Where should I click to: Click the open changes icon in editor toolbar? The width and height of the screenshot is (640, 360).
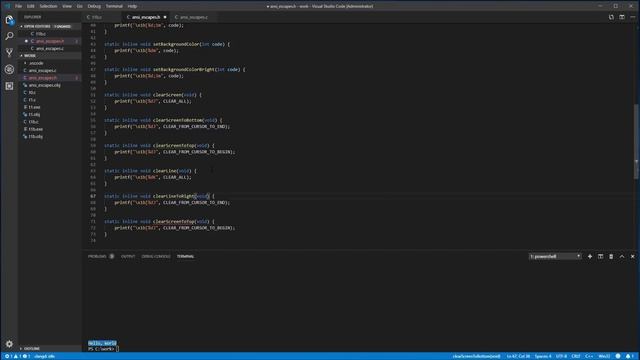coord(611,17)
